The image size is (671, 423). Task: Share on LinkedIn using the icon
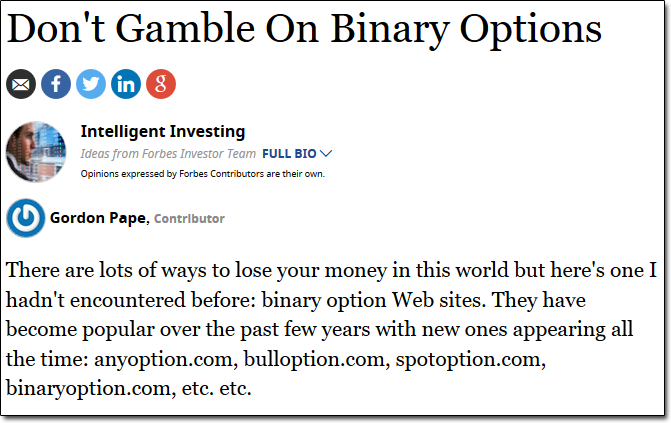(x=126, y=84)
